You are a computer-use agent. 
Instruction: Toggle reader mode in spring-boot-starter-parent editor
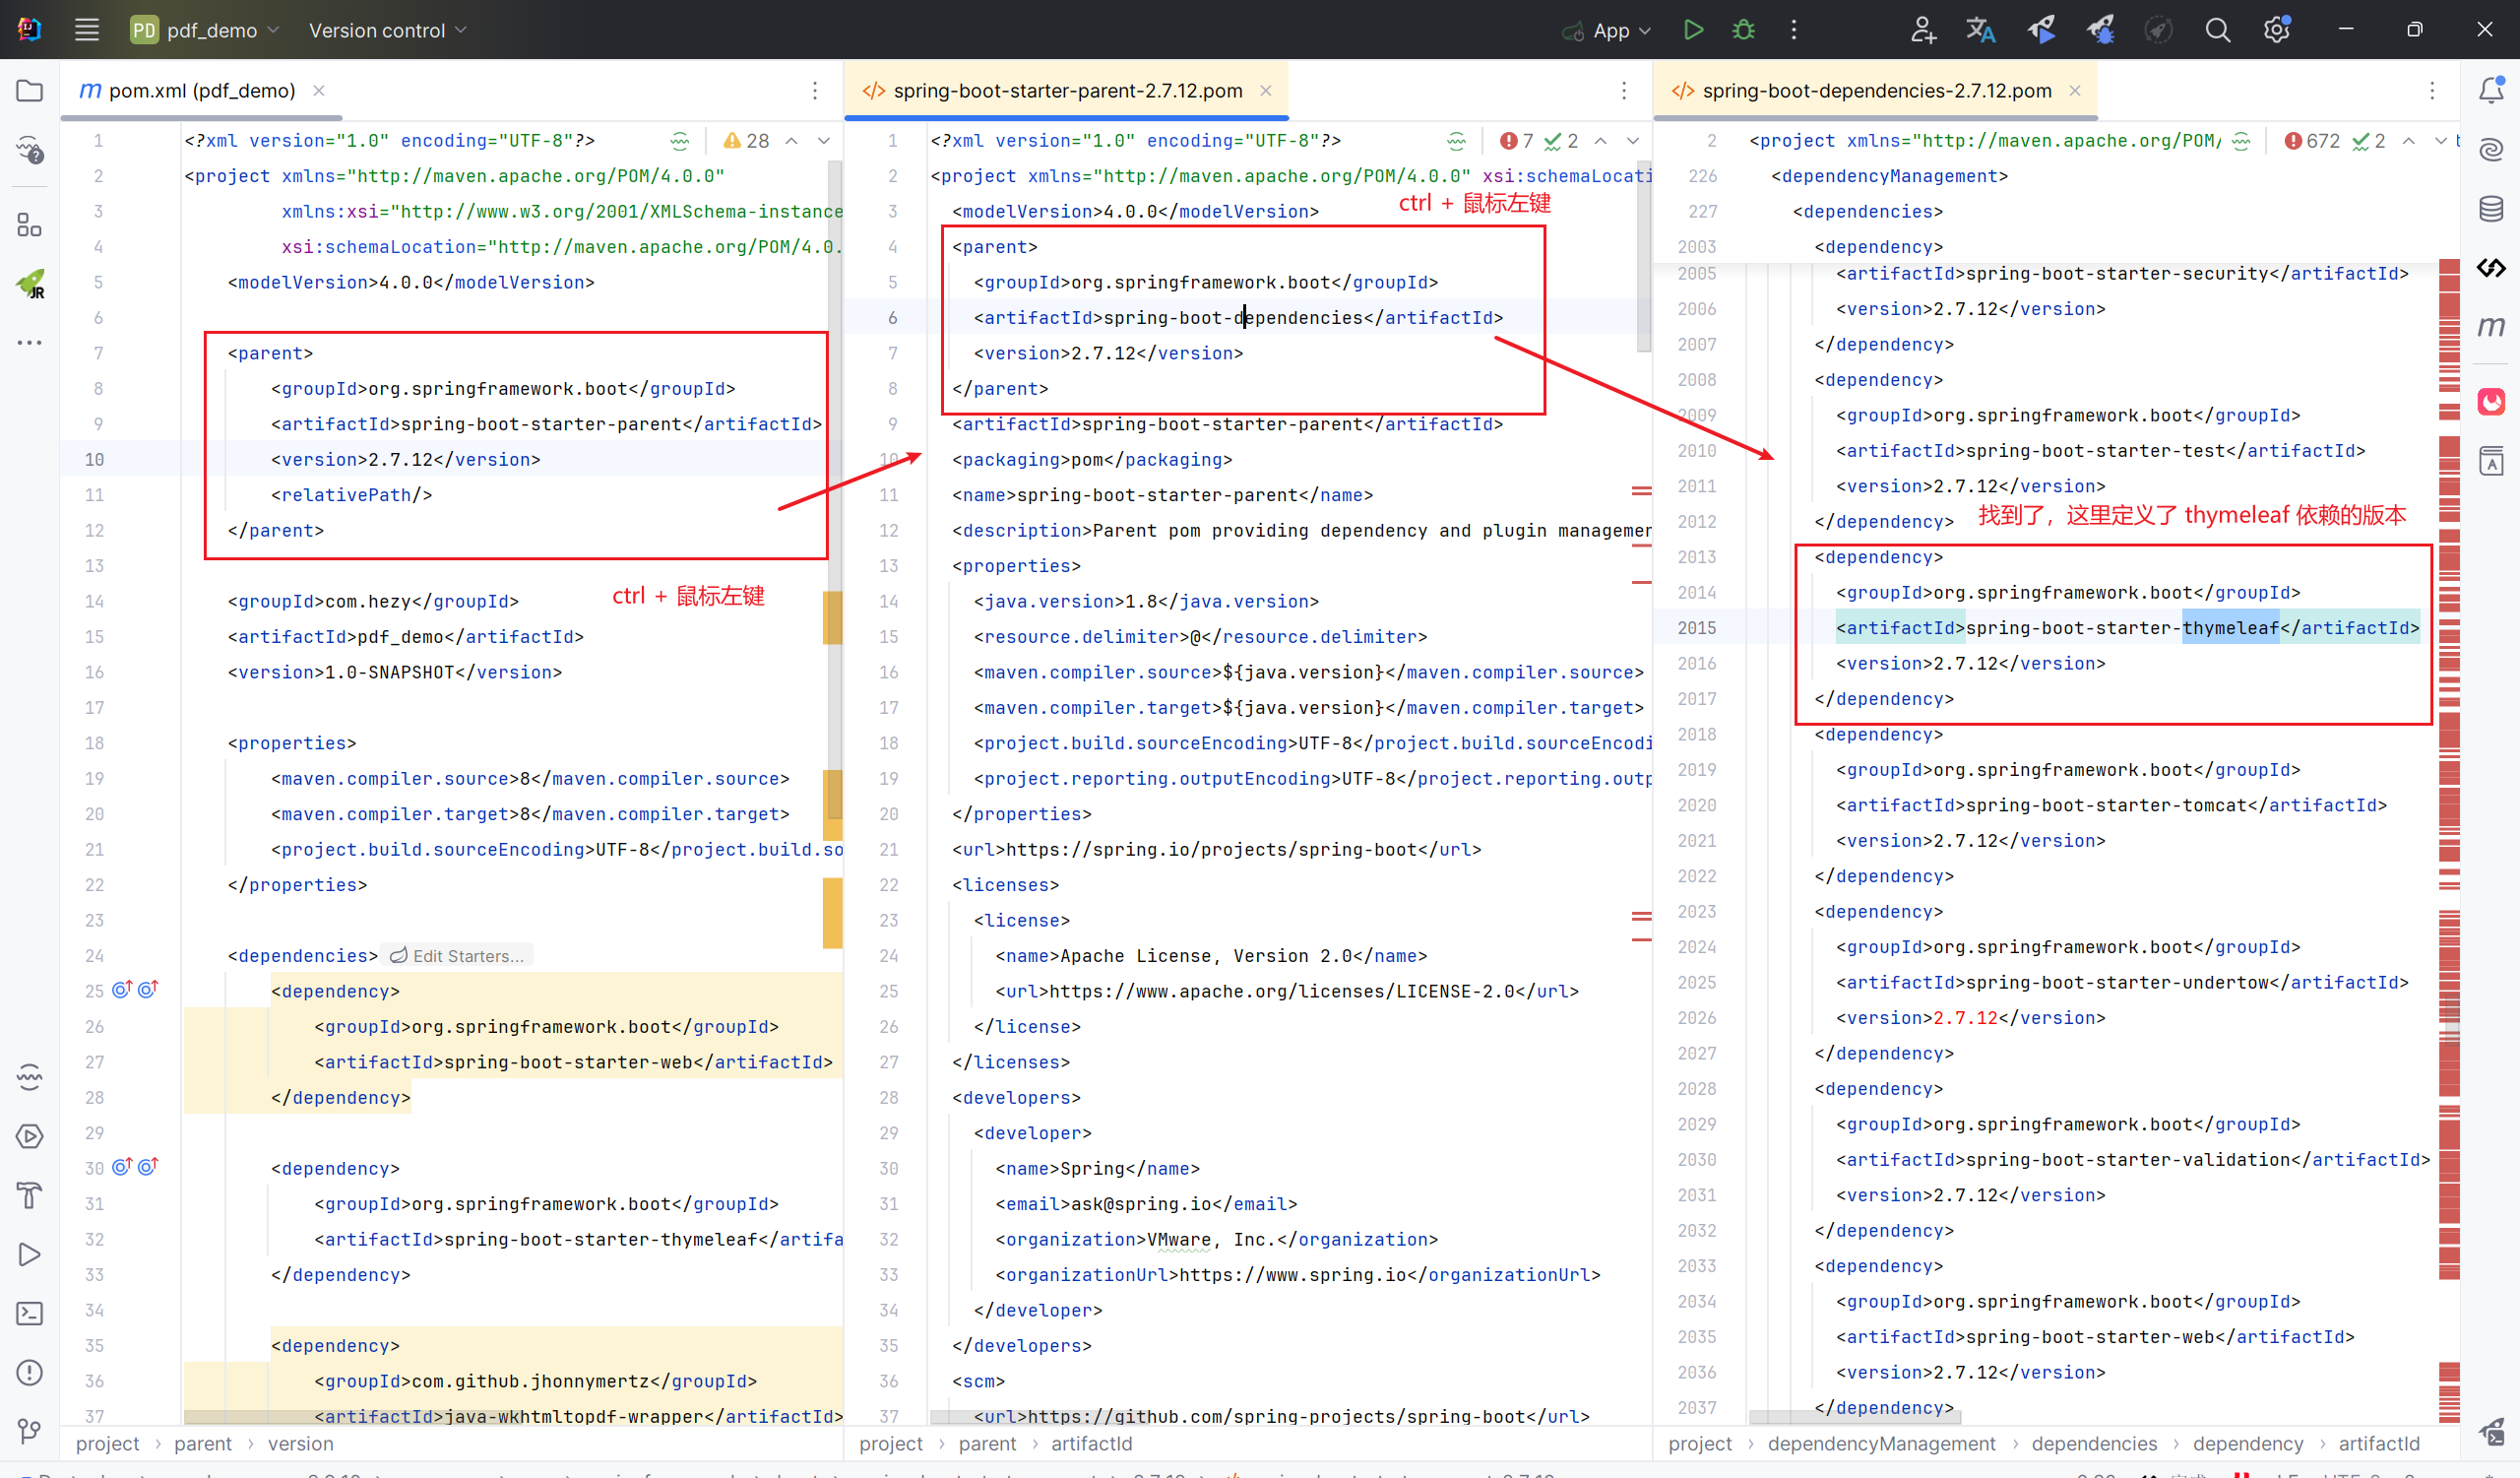pyautogui.click(x=1456, y=141)
